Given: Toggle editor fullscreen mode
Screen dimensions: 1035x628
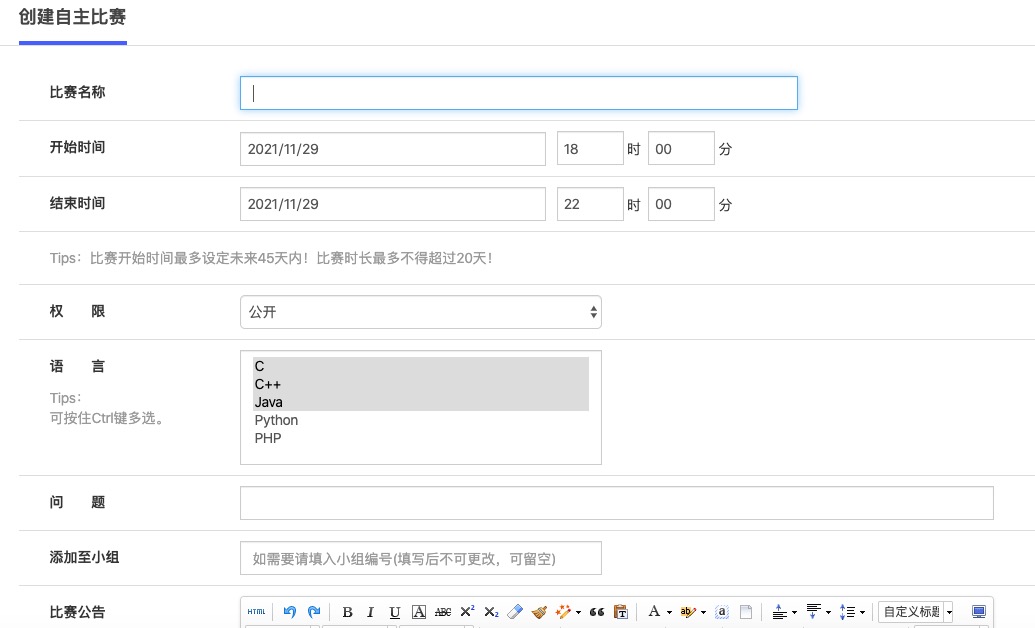Looking at the screenshot, I should pyautogui.click(x=979, y=611).
